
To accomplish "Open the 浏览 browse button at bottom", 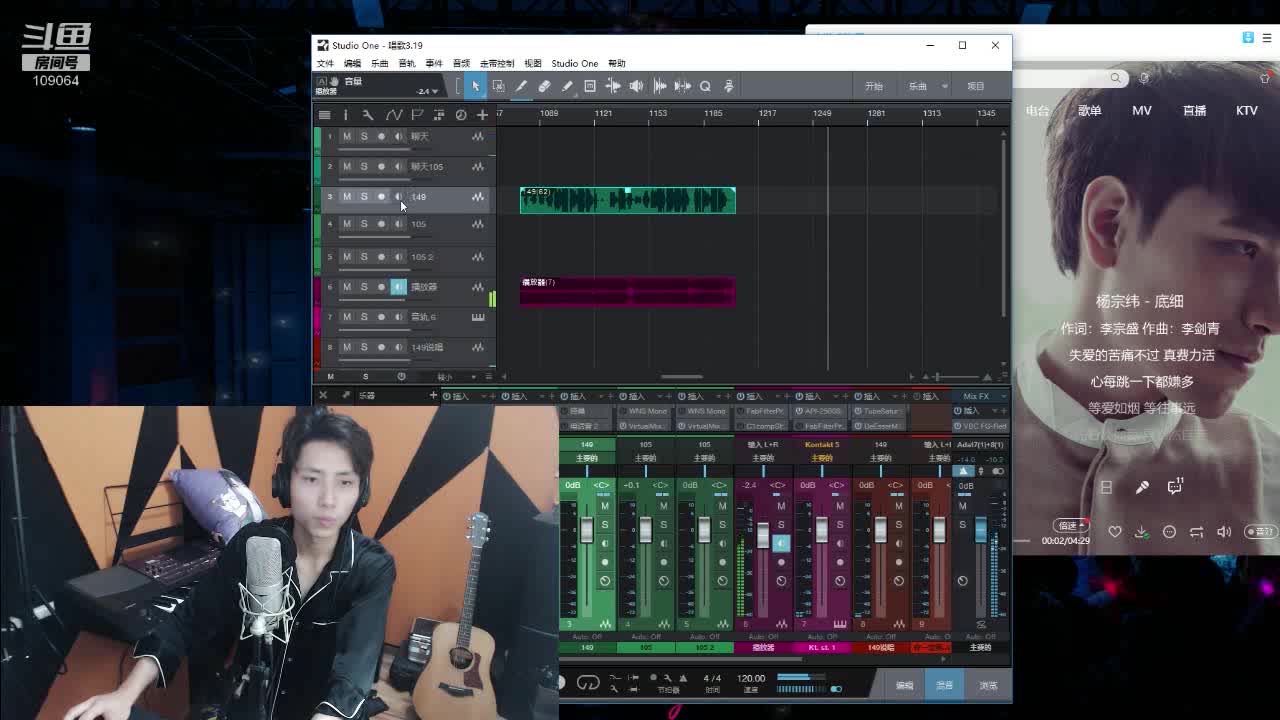I will point(988,685).
